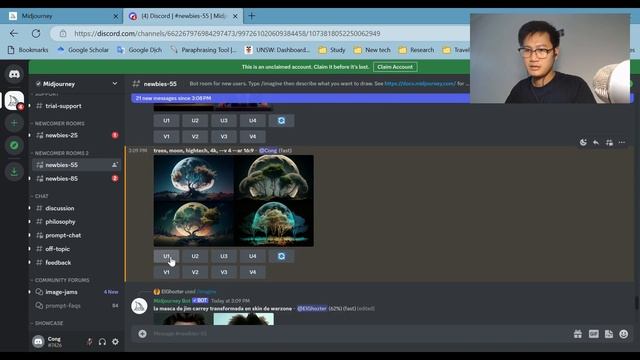Screen dimensions: 640x360
Task: Click Claim Account button
Action: pyautogui.click(x=395, y=67)
